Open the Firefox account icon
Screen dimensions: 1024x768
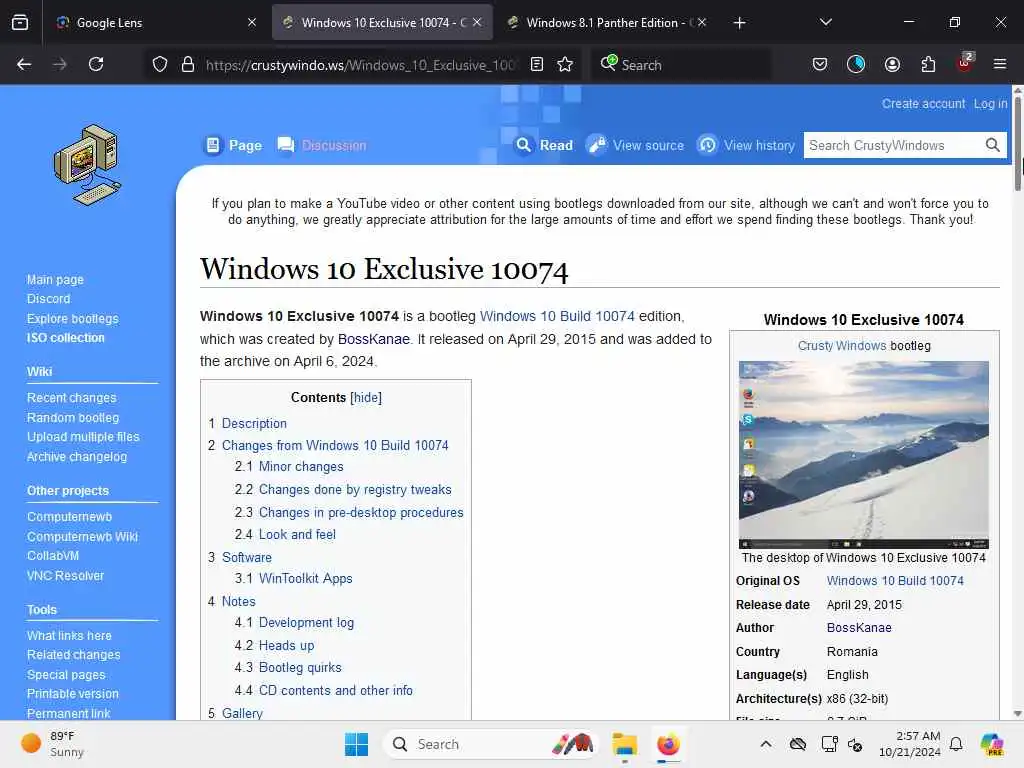(x=892, y=64)
